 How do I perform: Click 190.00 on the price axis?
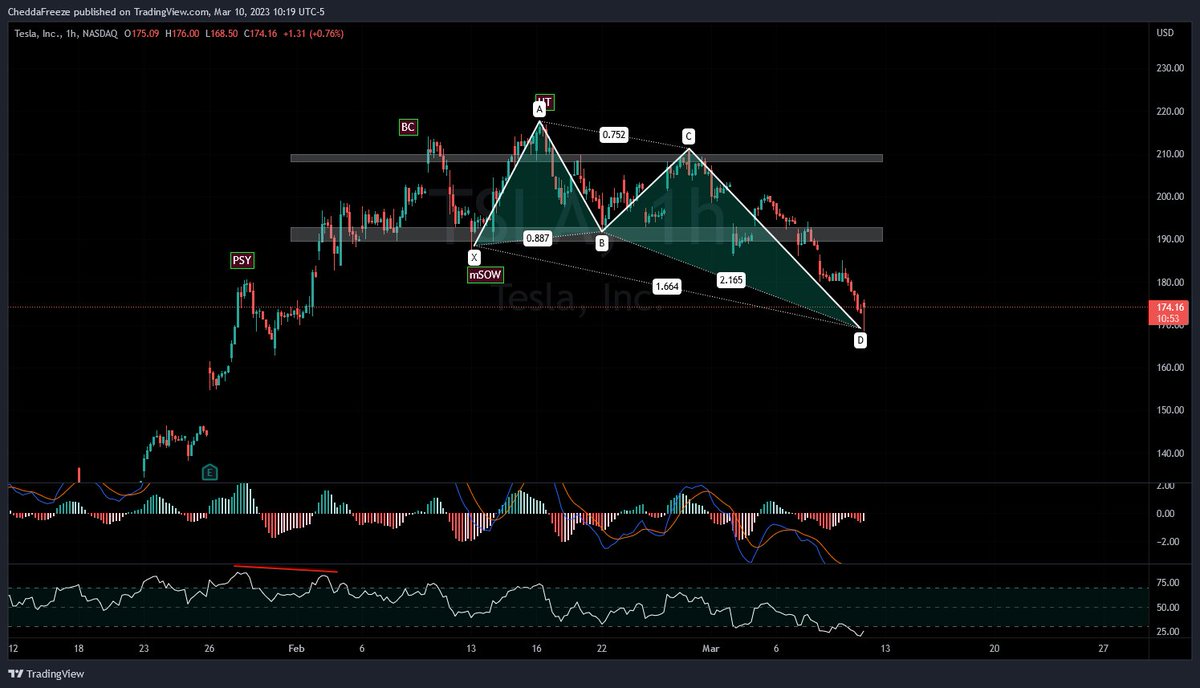point(1169,240)
